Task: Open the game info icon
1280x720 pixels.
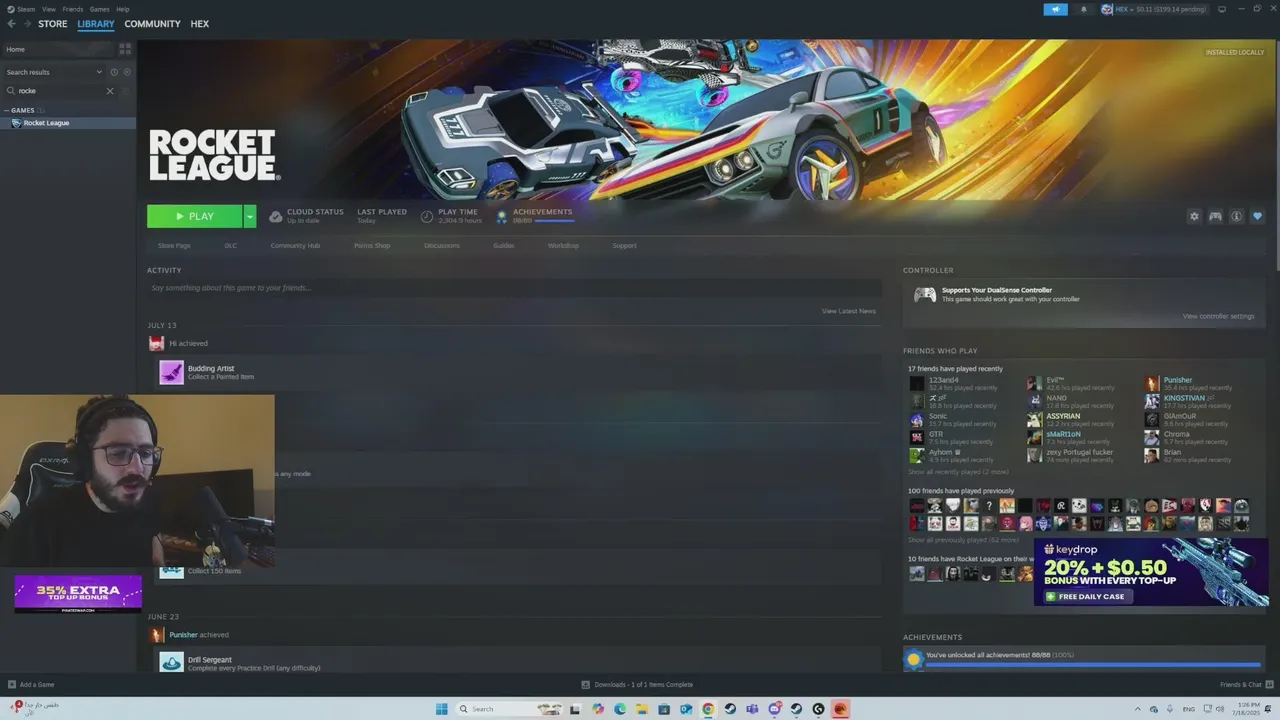Action: click(1236, 216)
